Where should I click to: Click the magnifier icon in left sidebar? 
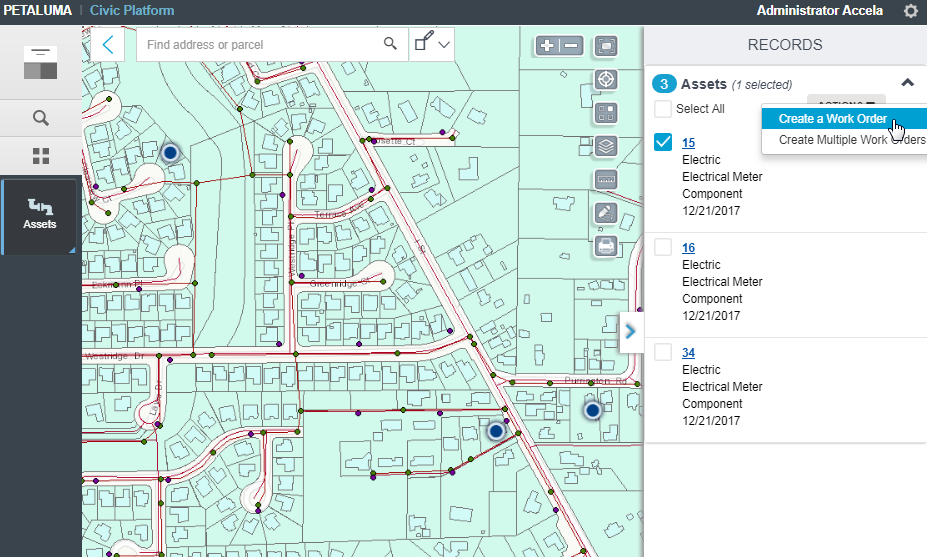tap(41, 118)
